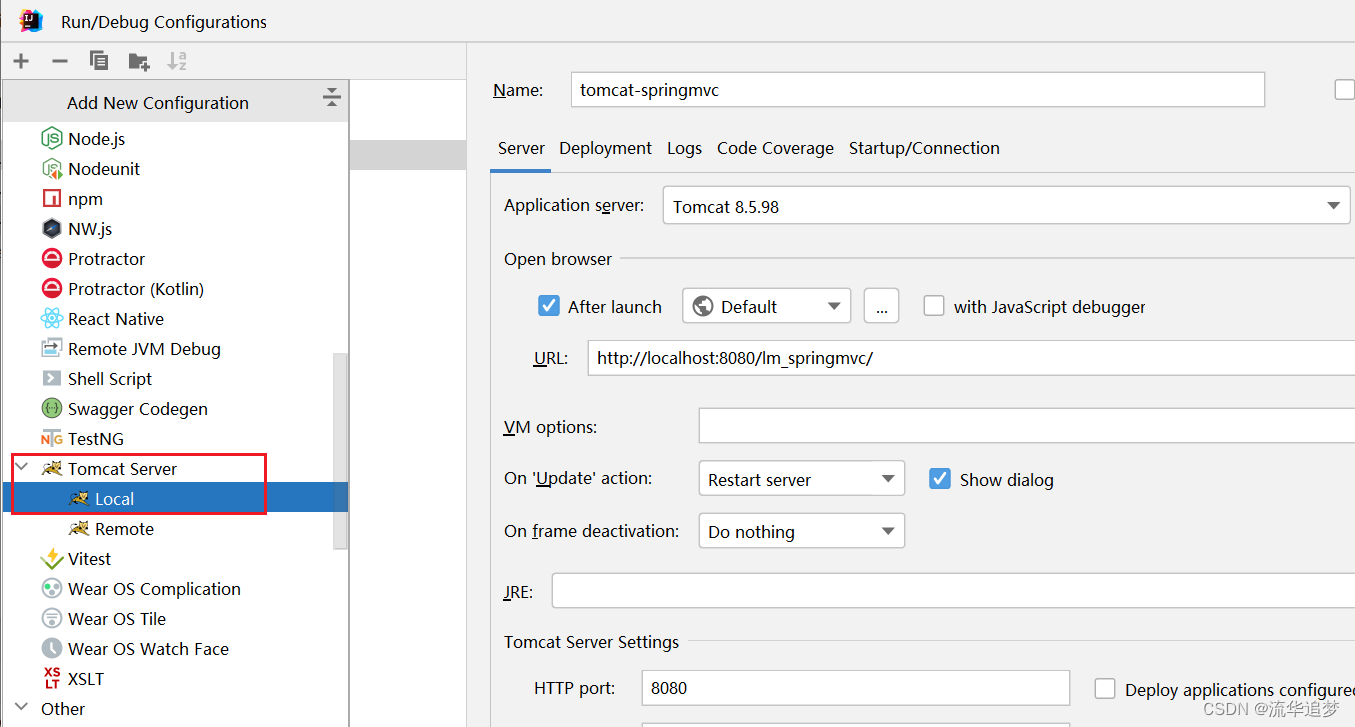Viewport: 1355px width, 727px height.
Task: Click the Tomcat Remote cat icon
Action: coord(79,529)
